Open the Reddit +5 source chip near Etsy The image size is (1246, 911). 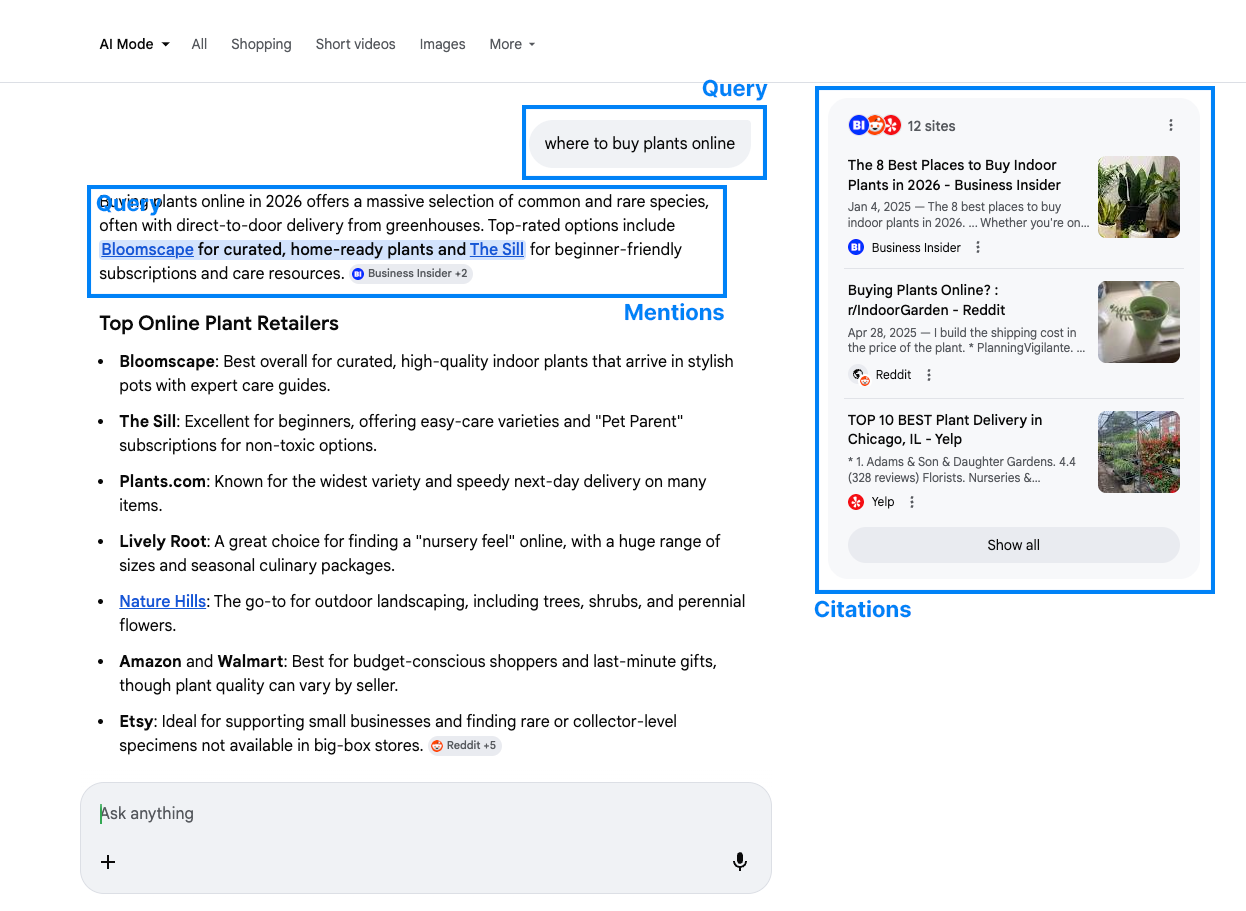pos(465,745)
